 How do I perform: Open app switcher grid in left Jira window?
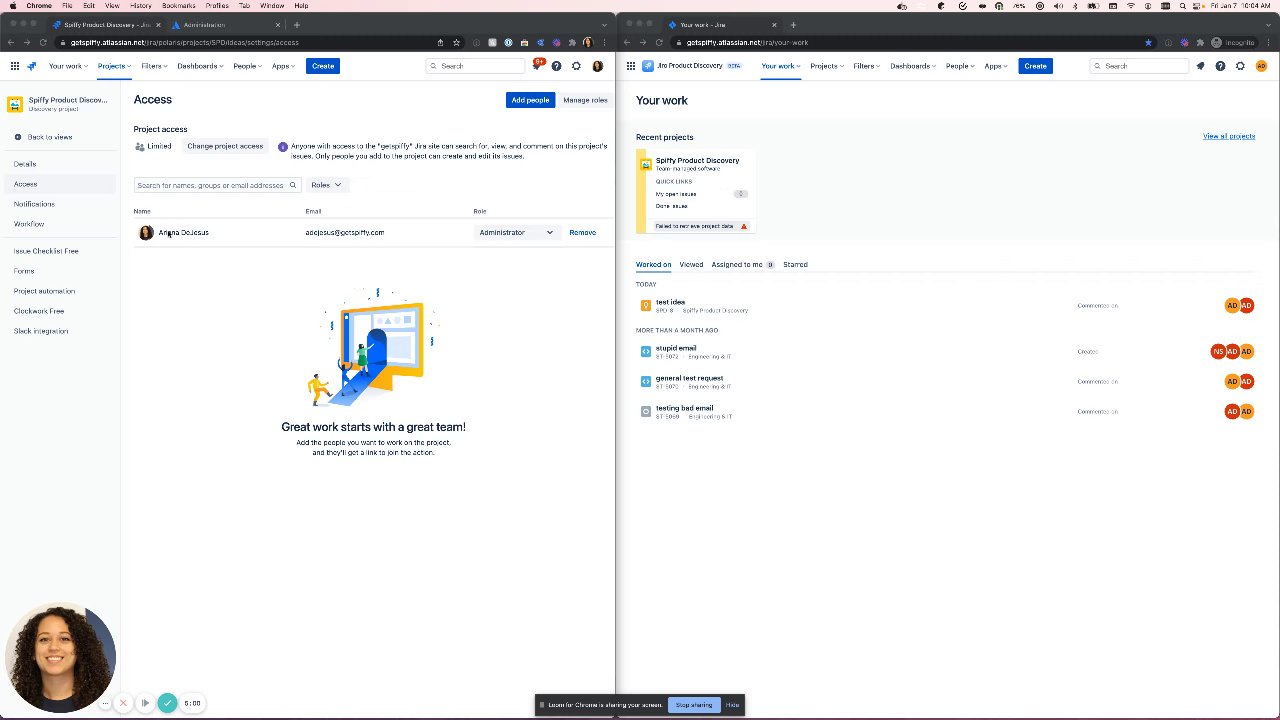point(15,66)
